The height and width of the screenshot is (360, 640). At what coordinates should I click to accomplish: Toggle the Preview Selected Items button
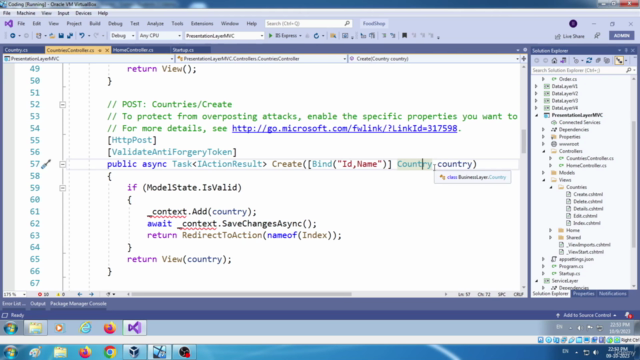[x=619, y=60]
